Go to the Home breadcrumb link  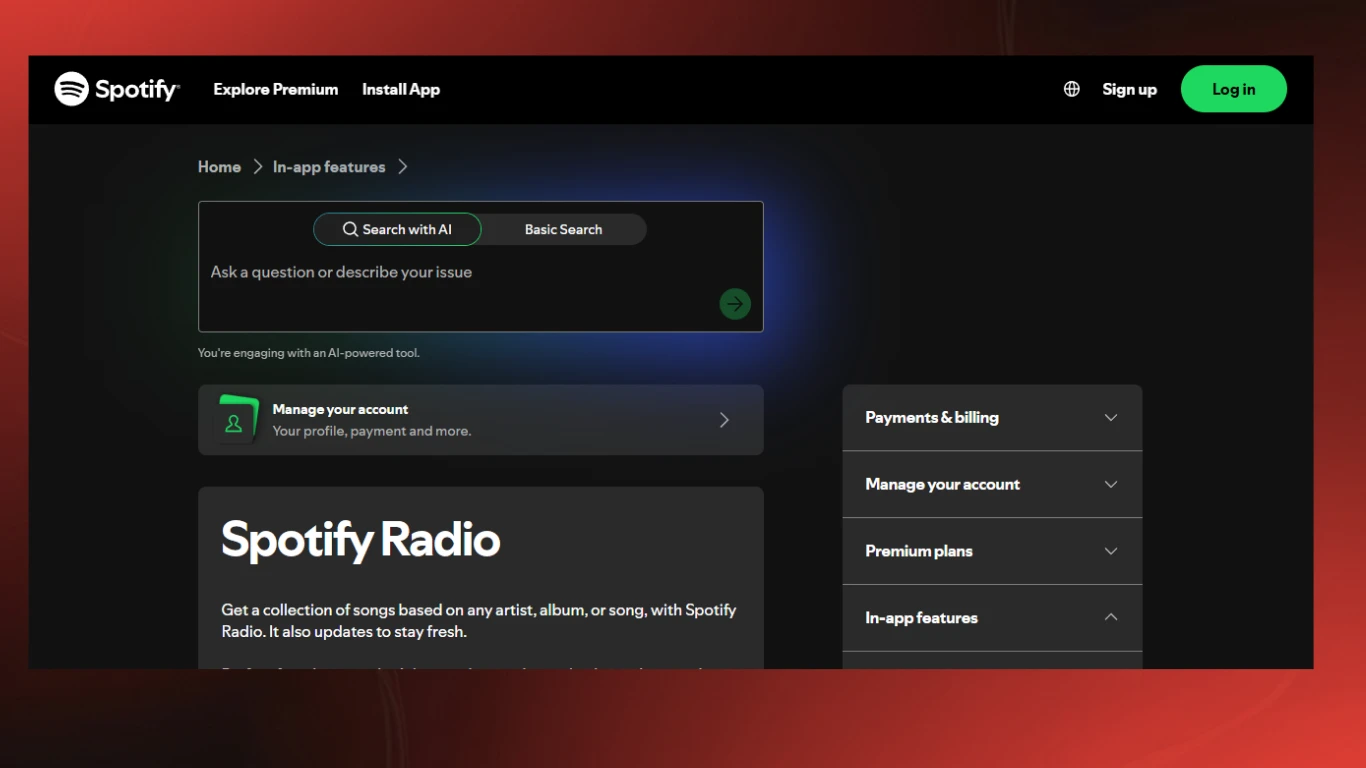point(219,167)
